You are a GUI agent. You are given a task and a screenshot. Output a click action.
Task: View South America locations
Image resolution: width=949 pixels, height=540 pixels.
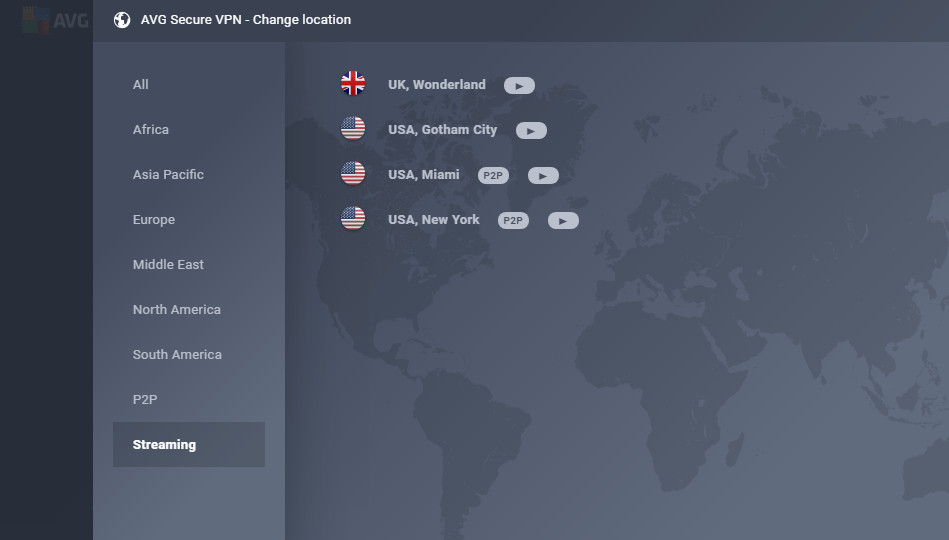coord(177,355)
